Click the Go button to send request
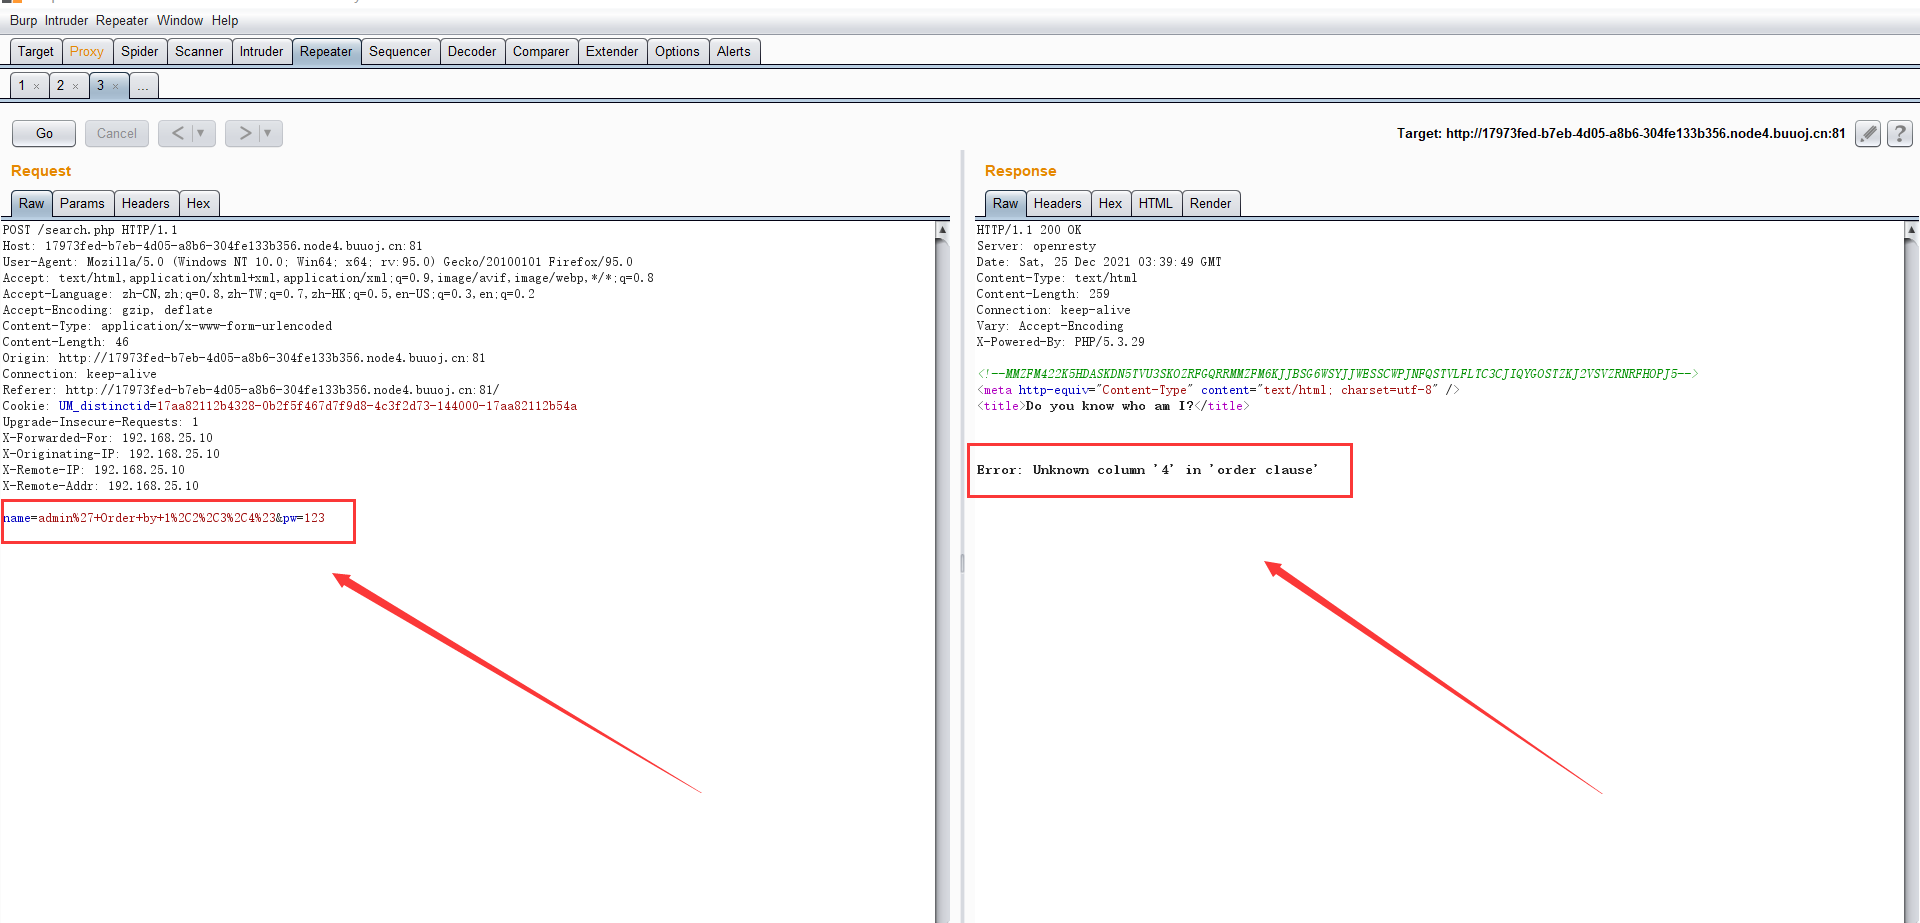Screen dimensions: 1920x923 [44, 133]
